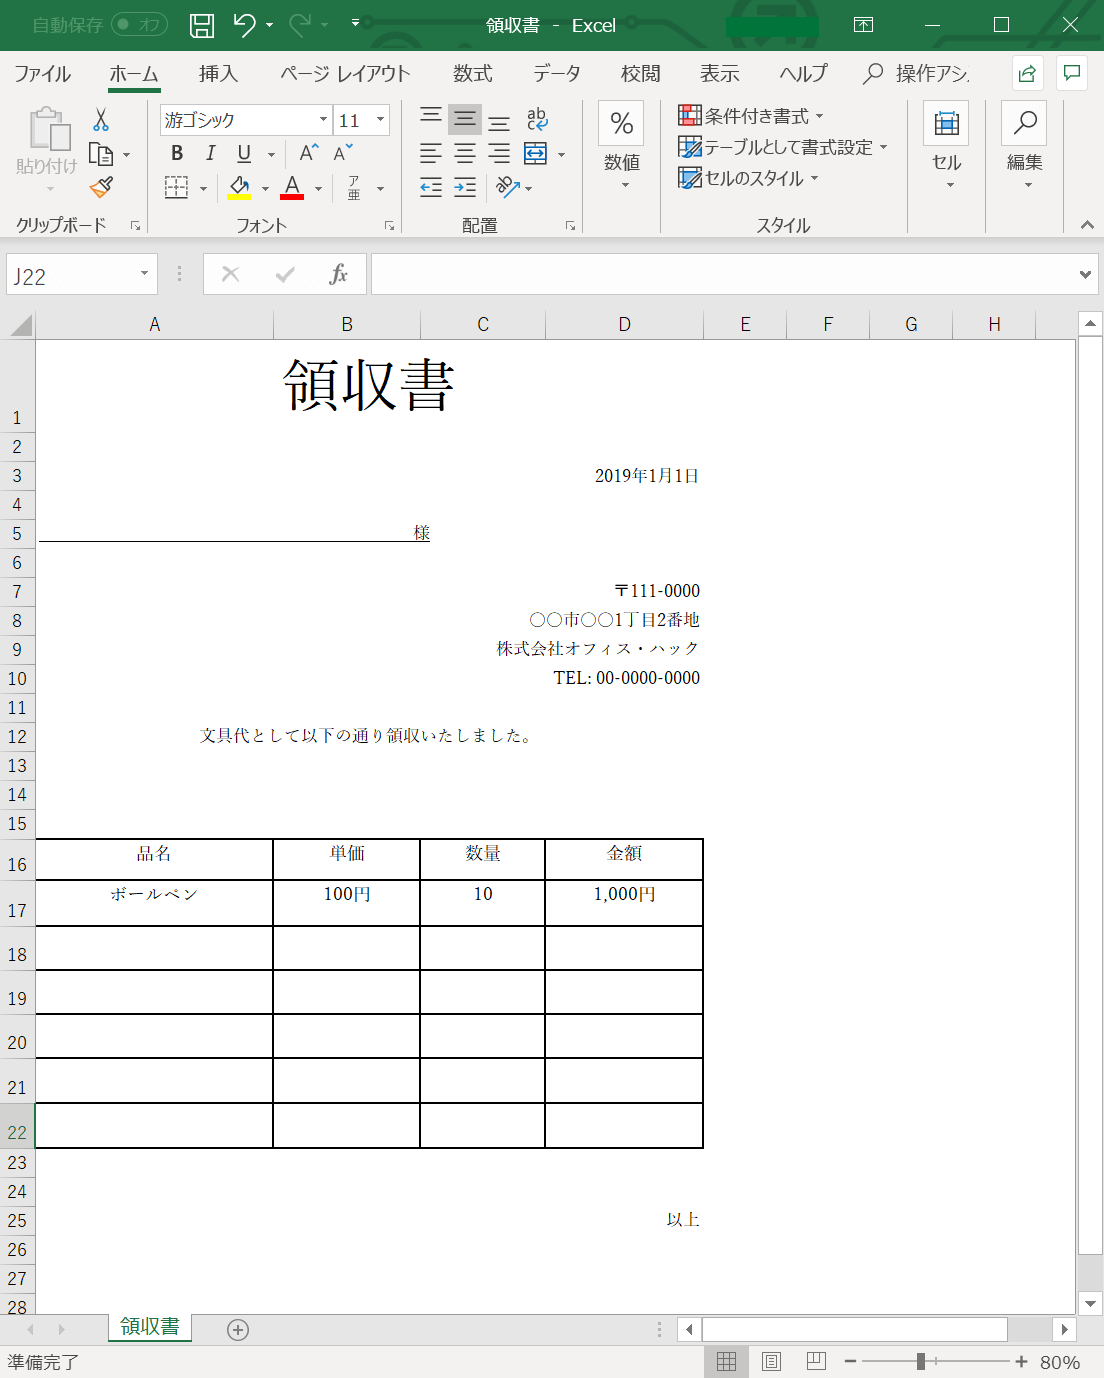Click the Share icon
The image size is (1104, 1378).
click(1027, 73)
